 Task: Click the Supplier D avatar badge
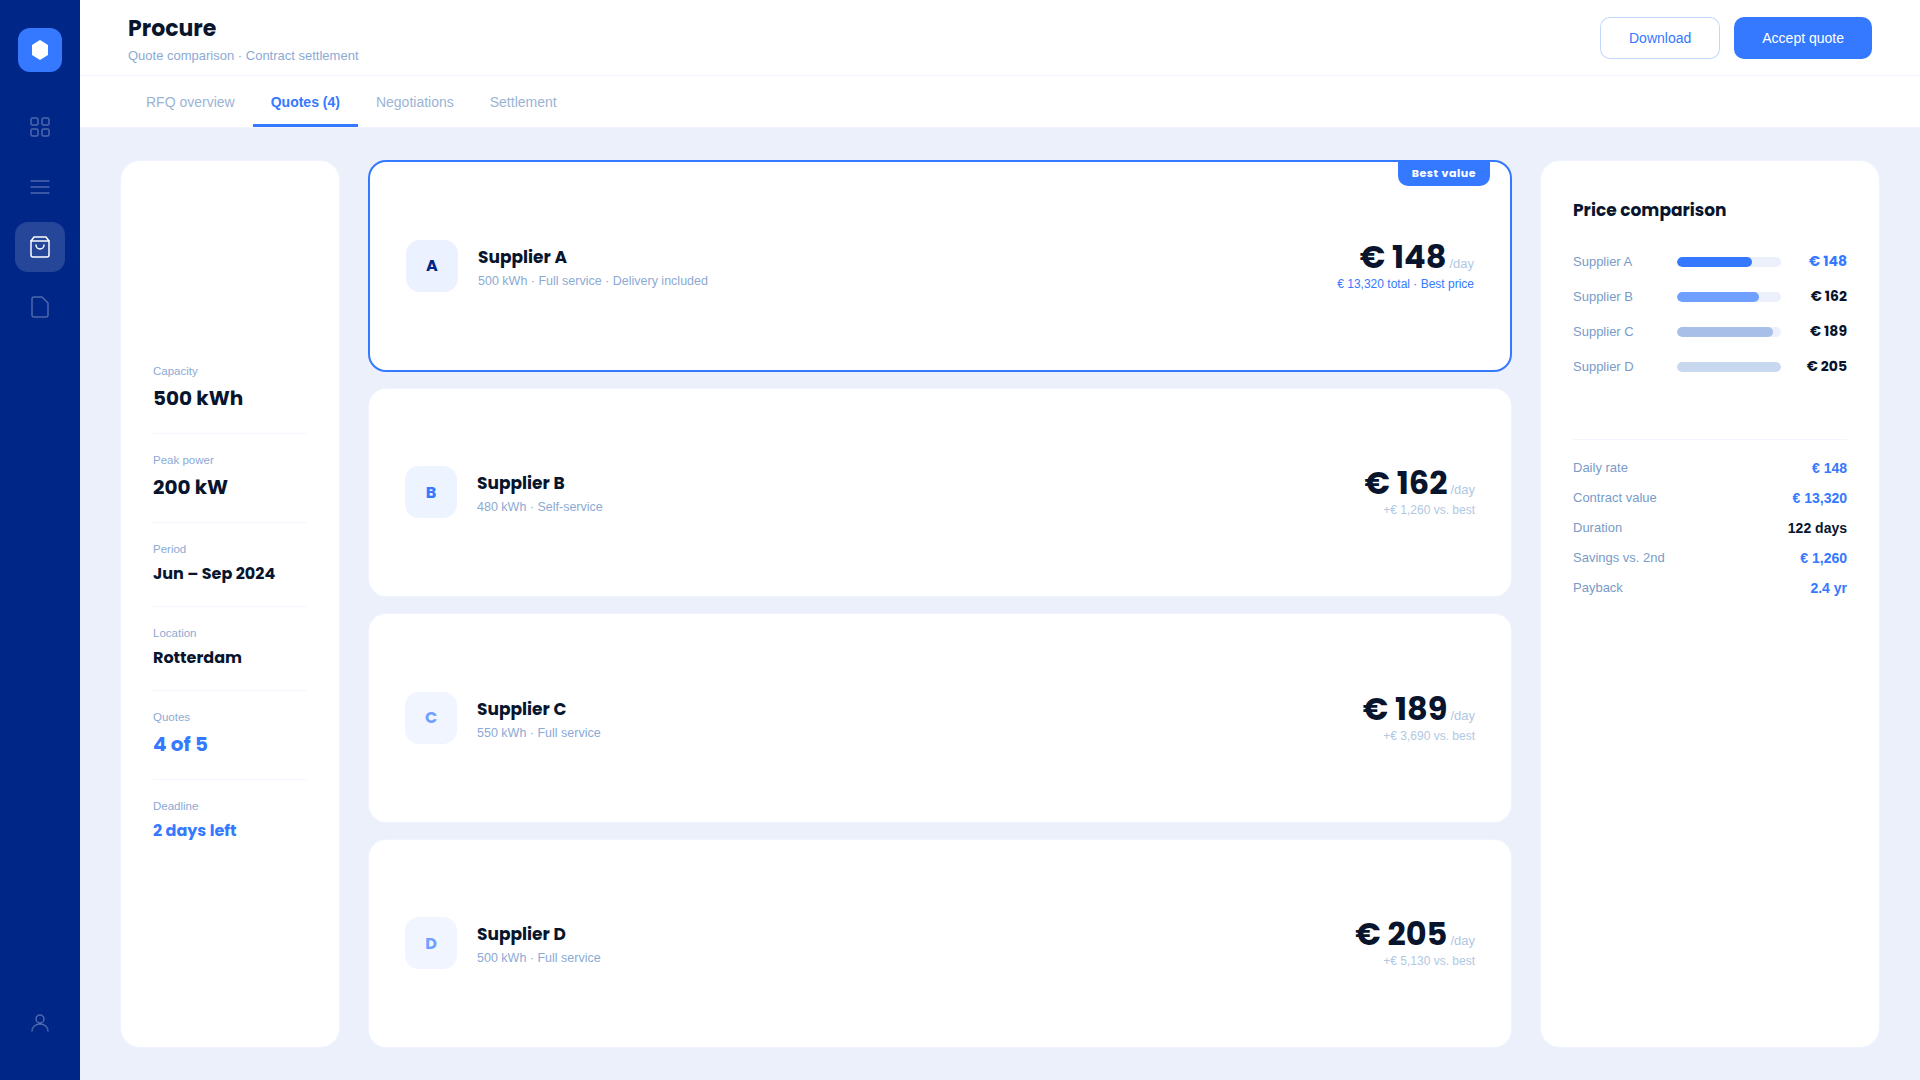click(x=431, y=943)
